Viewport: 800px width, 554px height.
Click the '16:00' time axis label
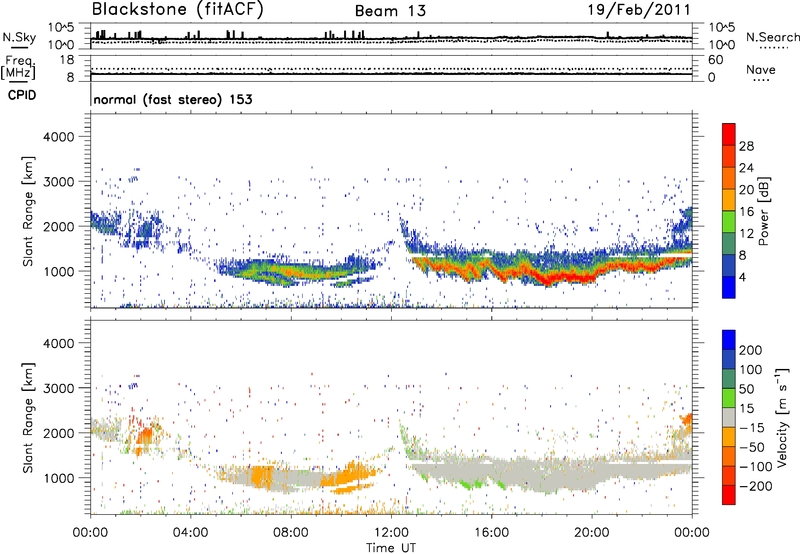491,533
